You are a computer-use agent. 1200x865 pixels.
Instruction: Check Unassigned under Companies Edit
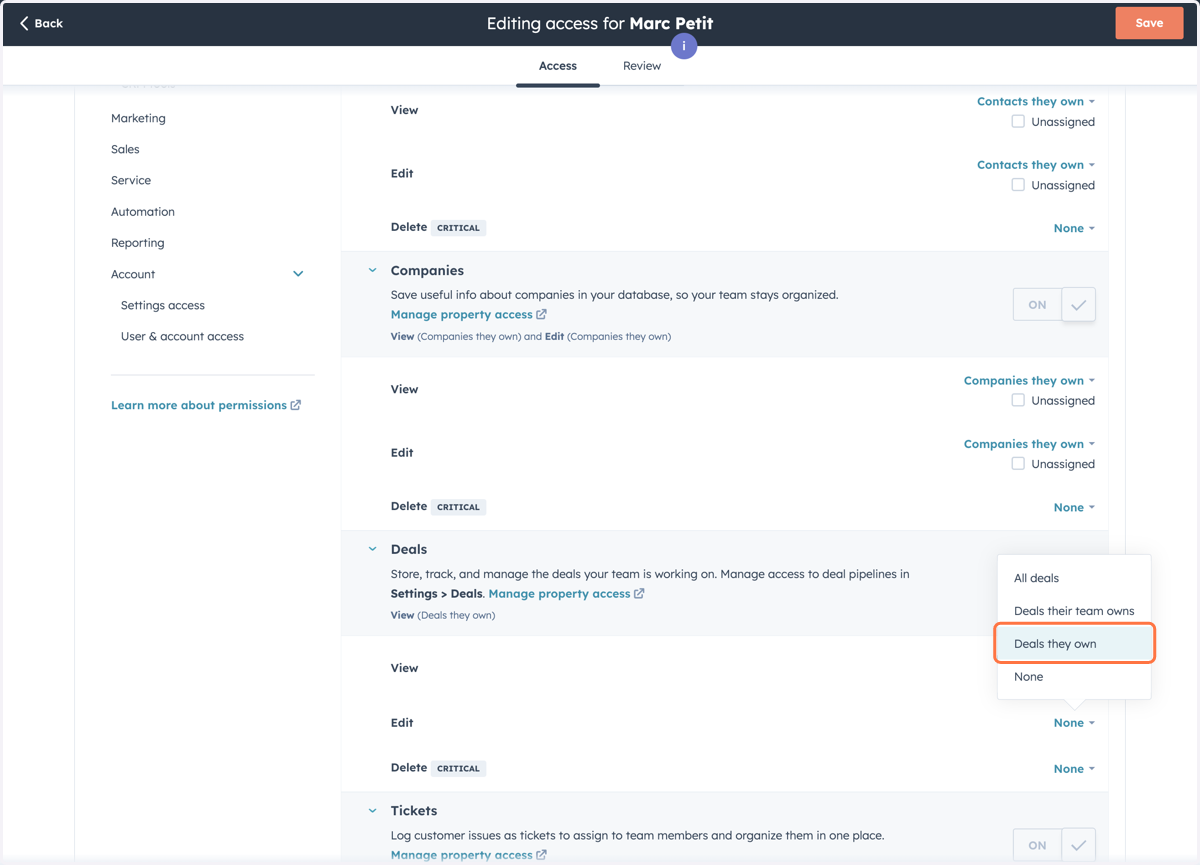[x=1018, y=463]
